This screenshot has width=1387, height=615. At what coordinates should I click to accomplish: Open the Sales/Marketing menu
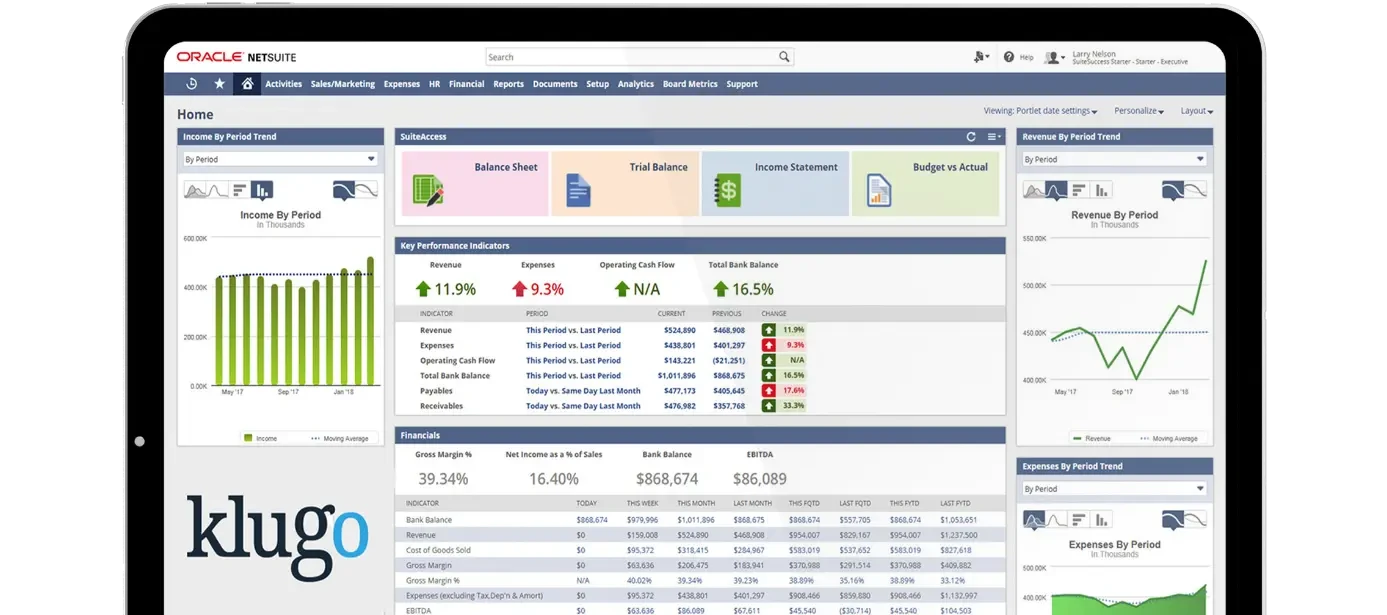[343, 84]
